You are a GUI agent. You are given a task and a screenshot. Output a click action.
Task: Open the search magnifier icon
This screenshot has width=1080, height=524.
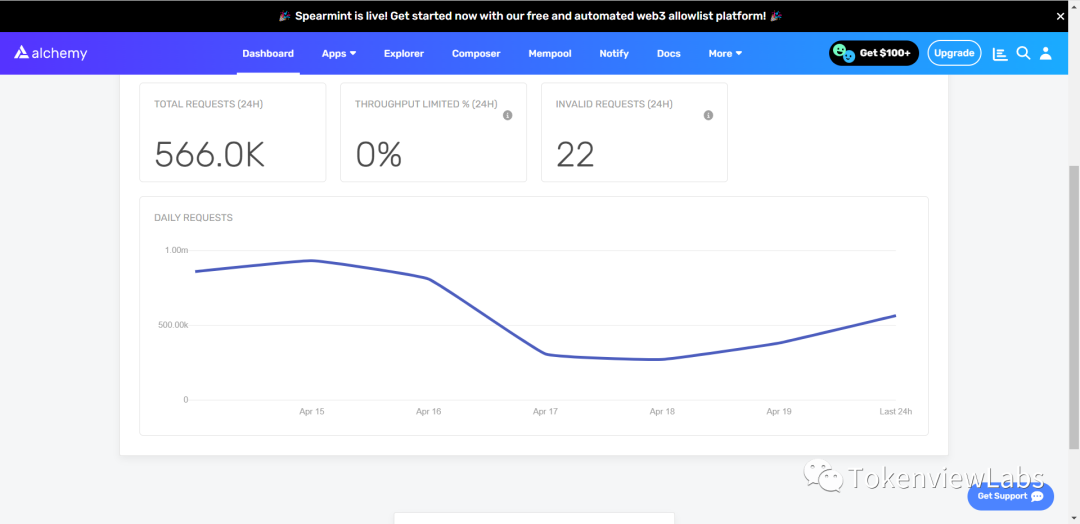click(x=1023, y=53)
